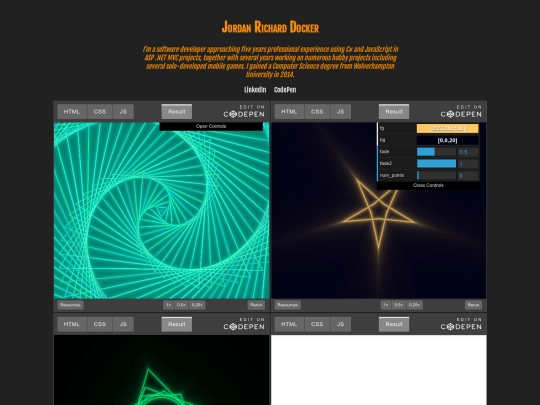Edit the fade2 value field showing 1

click(468, 164)
